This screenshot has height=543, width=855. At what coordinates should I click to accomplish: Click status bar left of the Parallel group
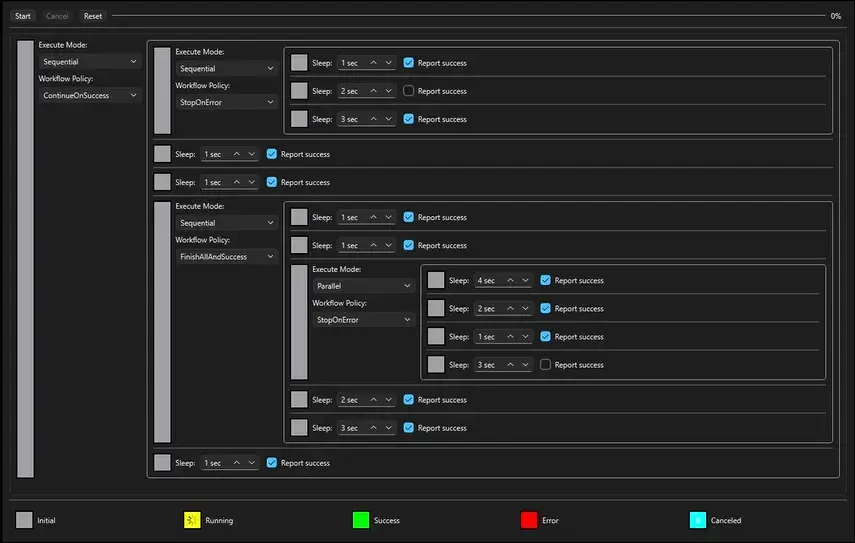299,322
